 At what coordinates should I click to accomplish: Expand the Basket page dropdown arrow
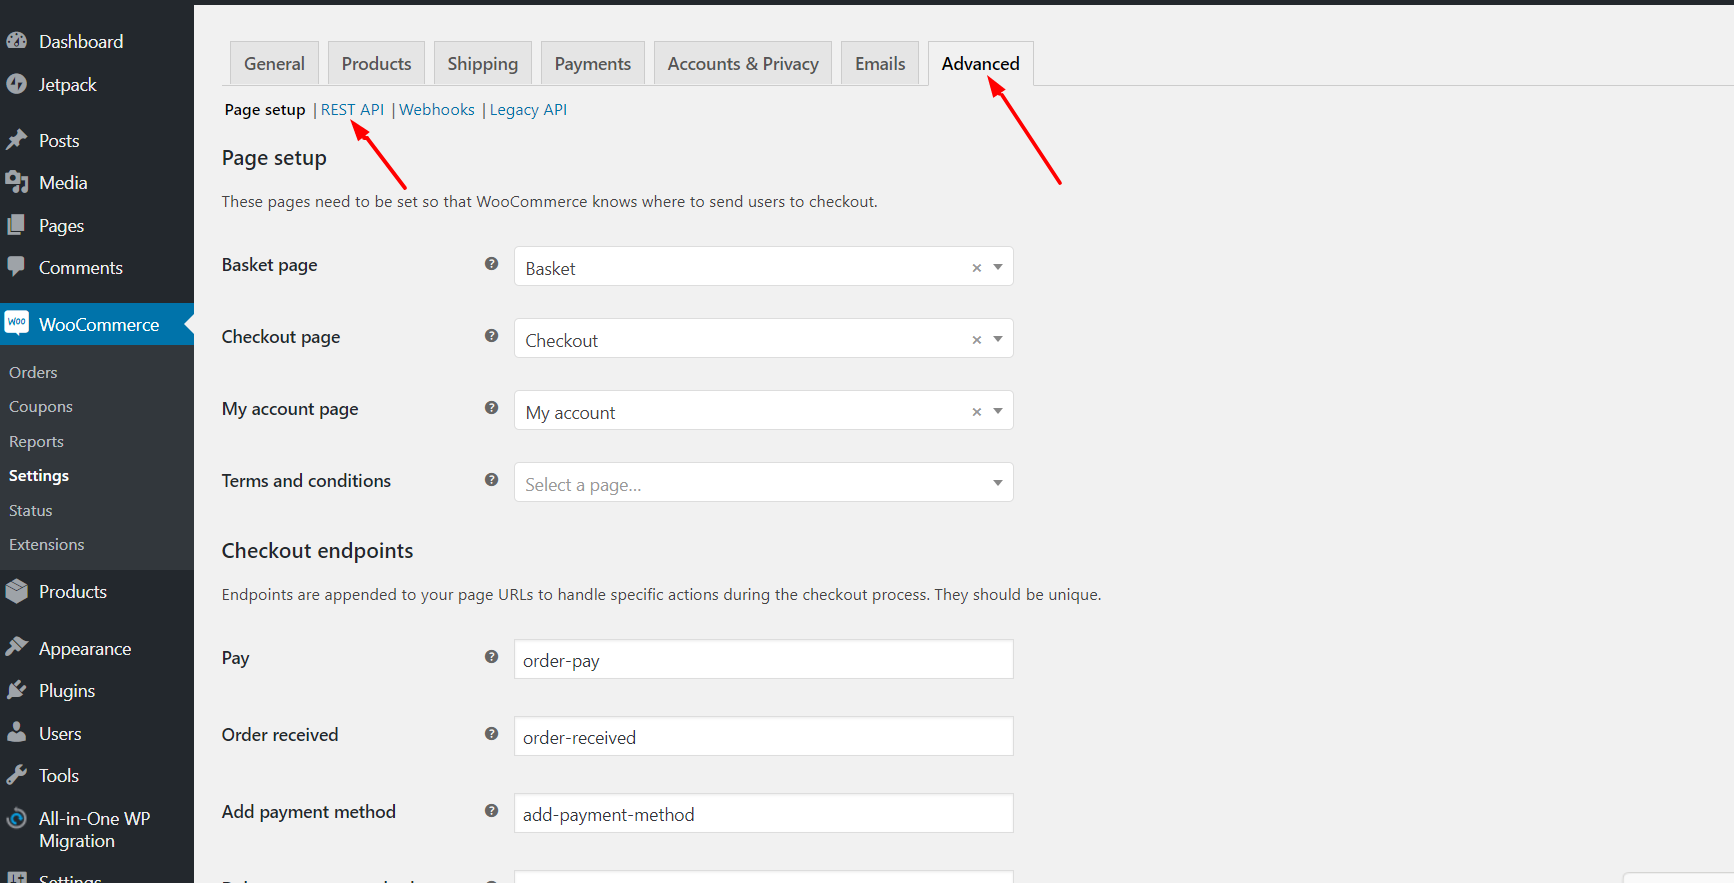(x=998, y=267)
